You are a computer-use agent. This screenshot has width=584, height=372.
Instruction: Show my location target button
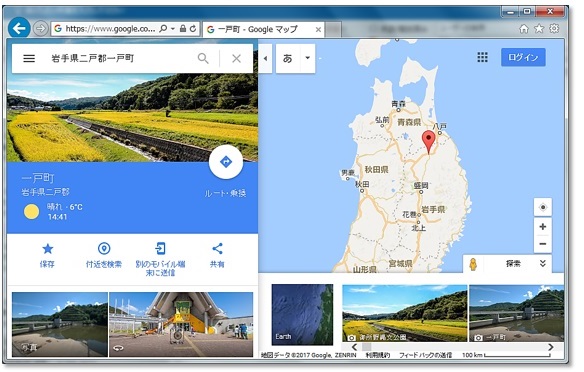point(543,207)
